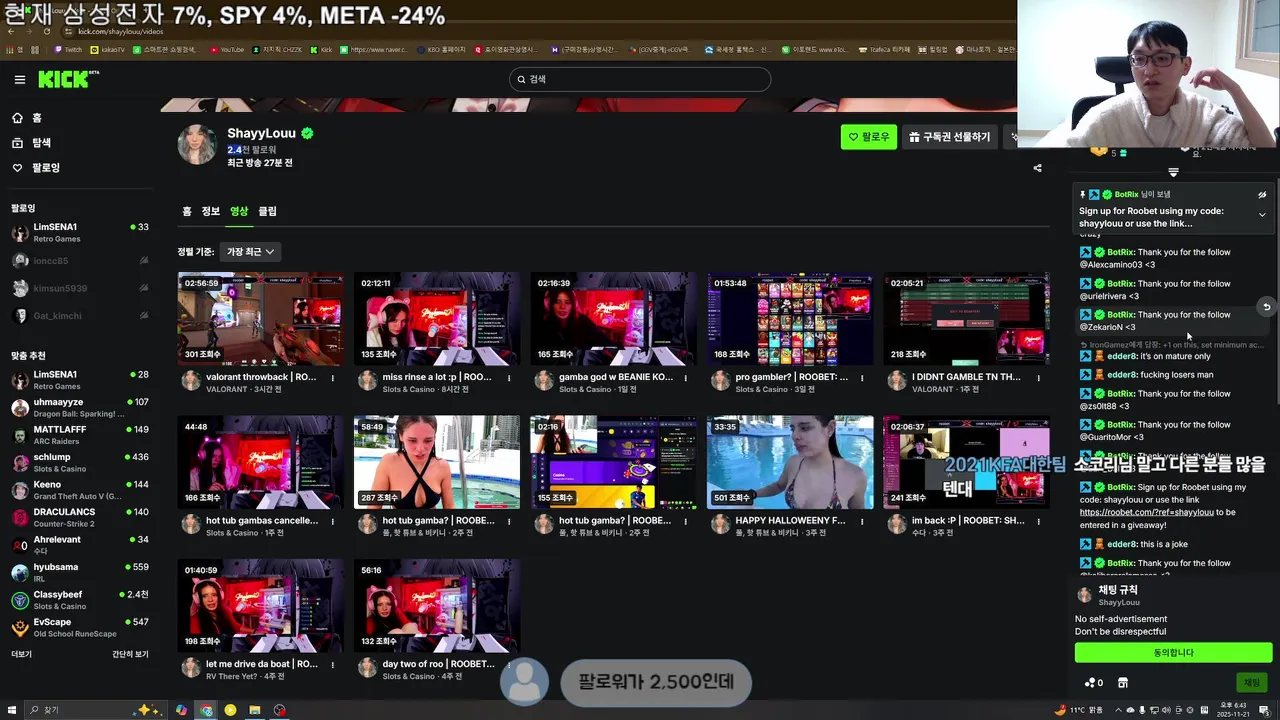Image resolution: width=1280 pixels, height=720 pixels.
Task: Click the channel points icon in chat
Action: click(1093, 683)
